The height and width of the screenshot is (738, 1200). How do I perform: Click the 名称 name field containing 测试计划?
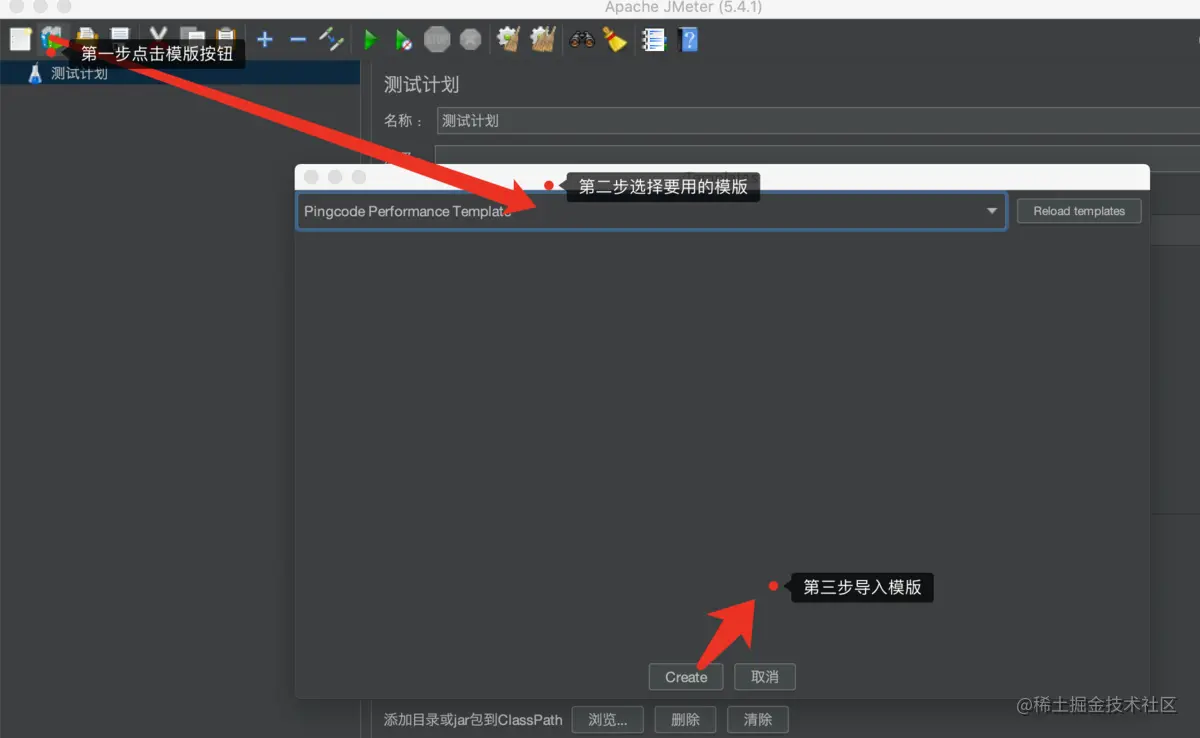816,120
